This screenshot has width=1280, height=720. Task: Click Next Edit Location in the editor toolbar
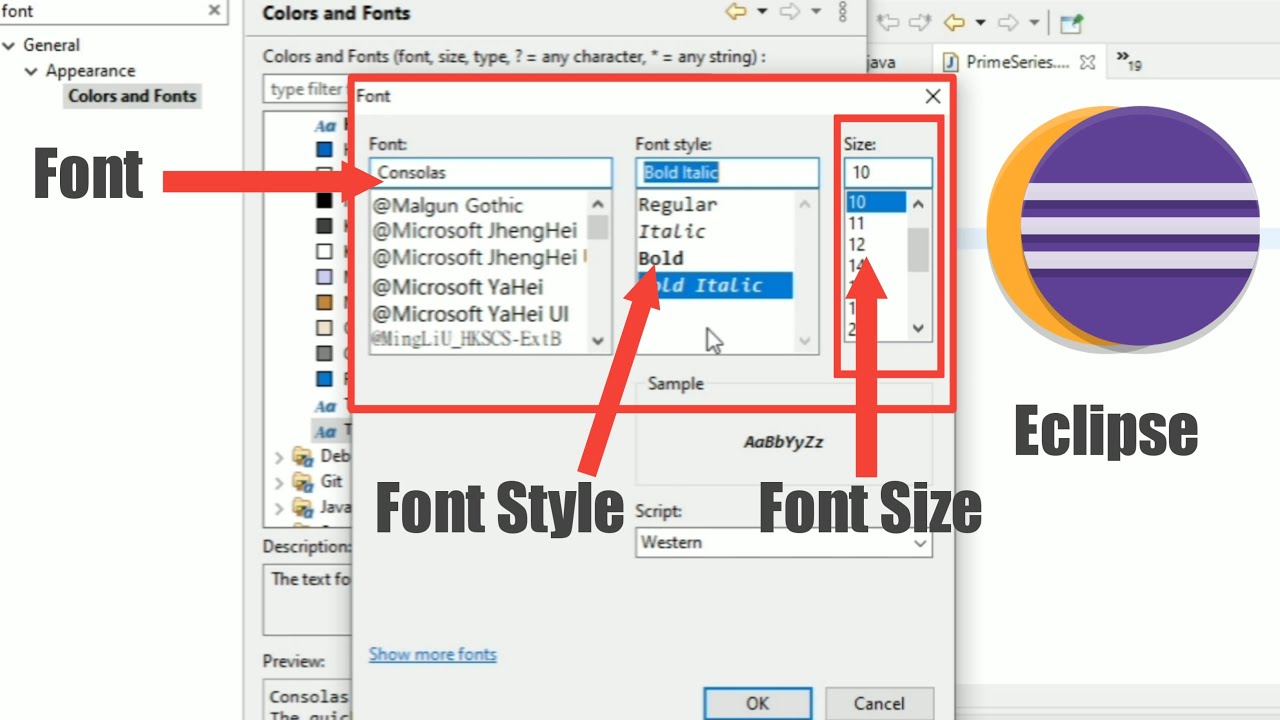[x=920, y=22]
